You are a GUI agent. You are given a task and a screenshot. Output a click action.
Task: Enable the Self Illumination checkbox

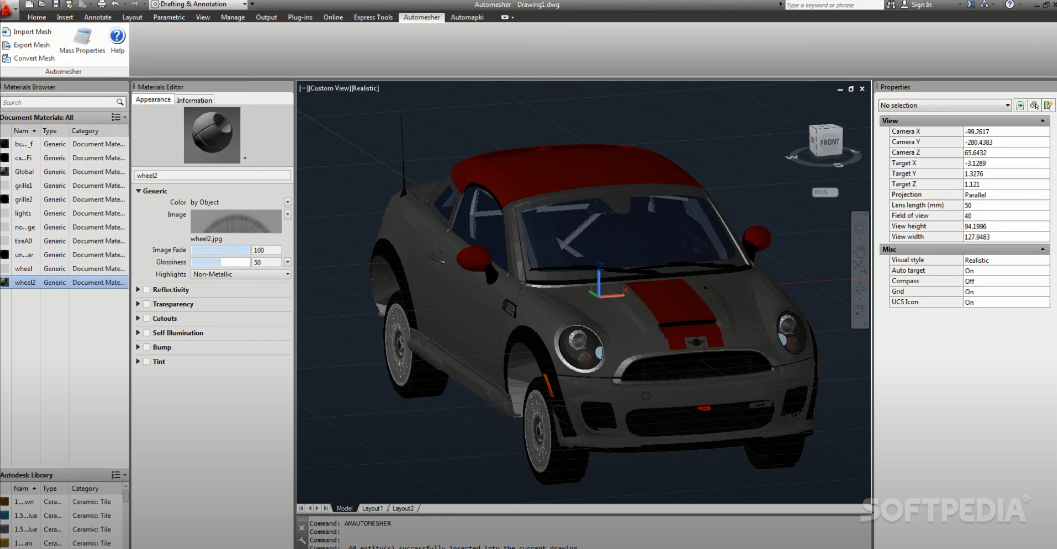[x=146, y=333]
